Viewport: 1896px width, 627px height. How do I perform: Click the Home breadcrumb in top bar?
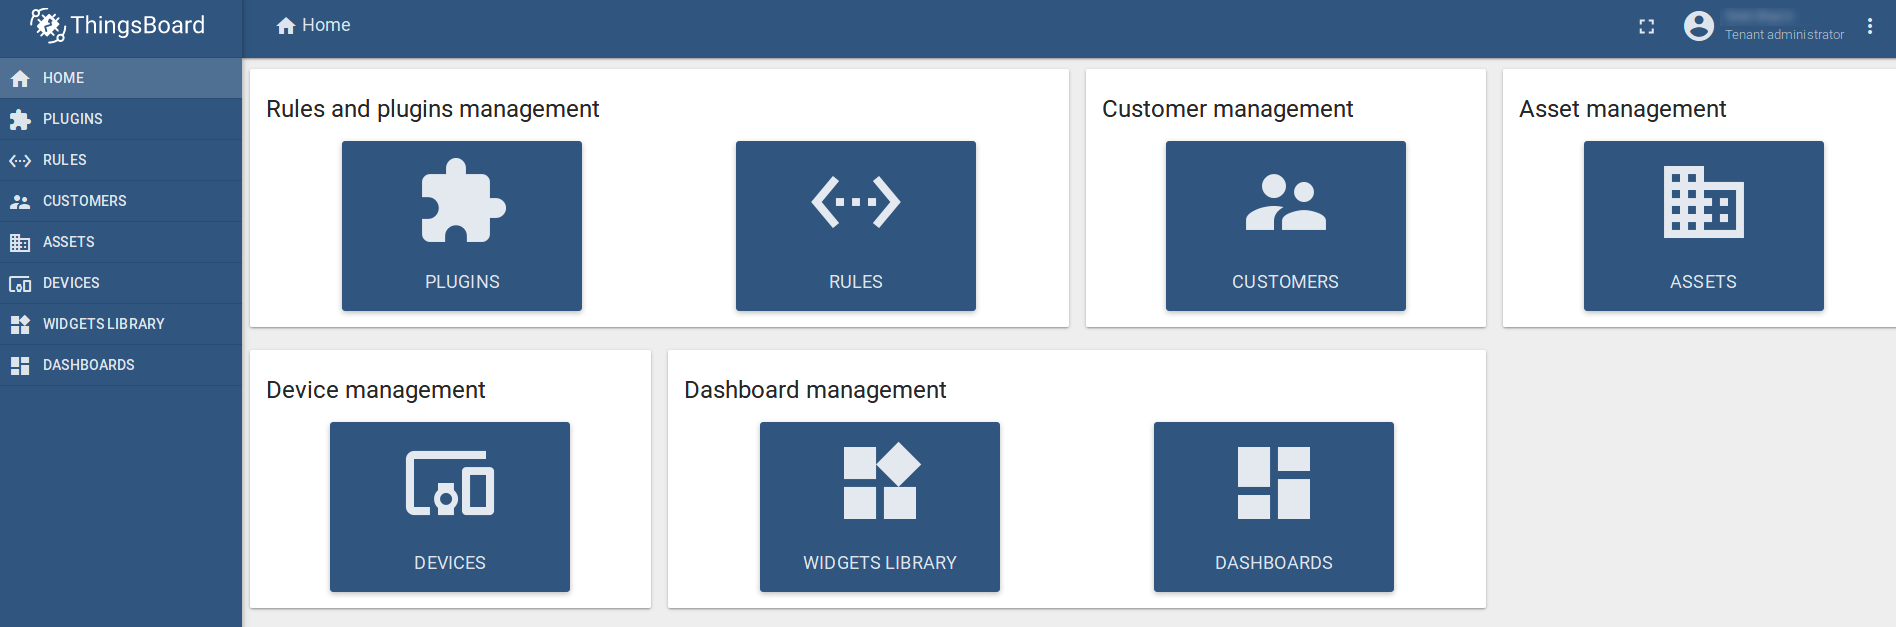(314, 26)
